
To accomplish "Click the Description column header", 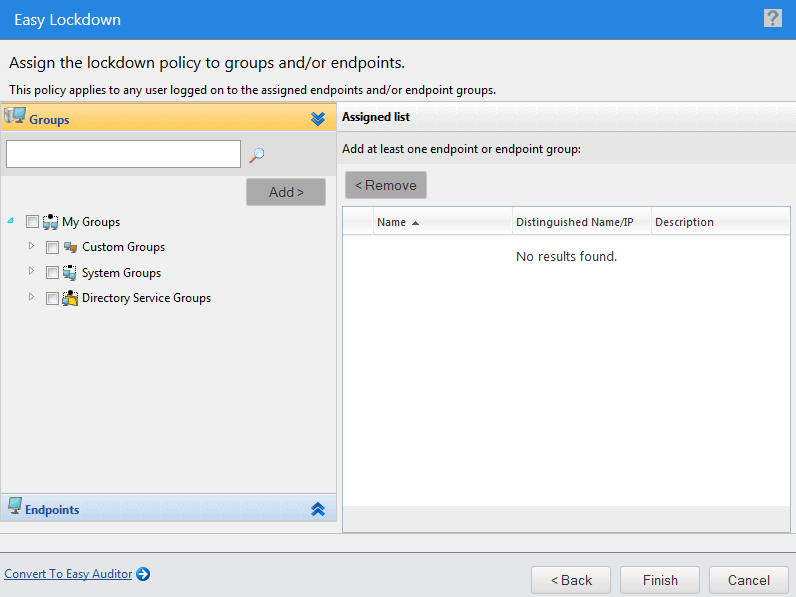I will click(x=720, y=222).
